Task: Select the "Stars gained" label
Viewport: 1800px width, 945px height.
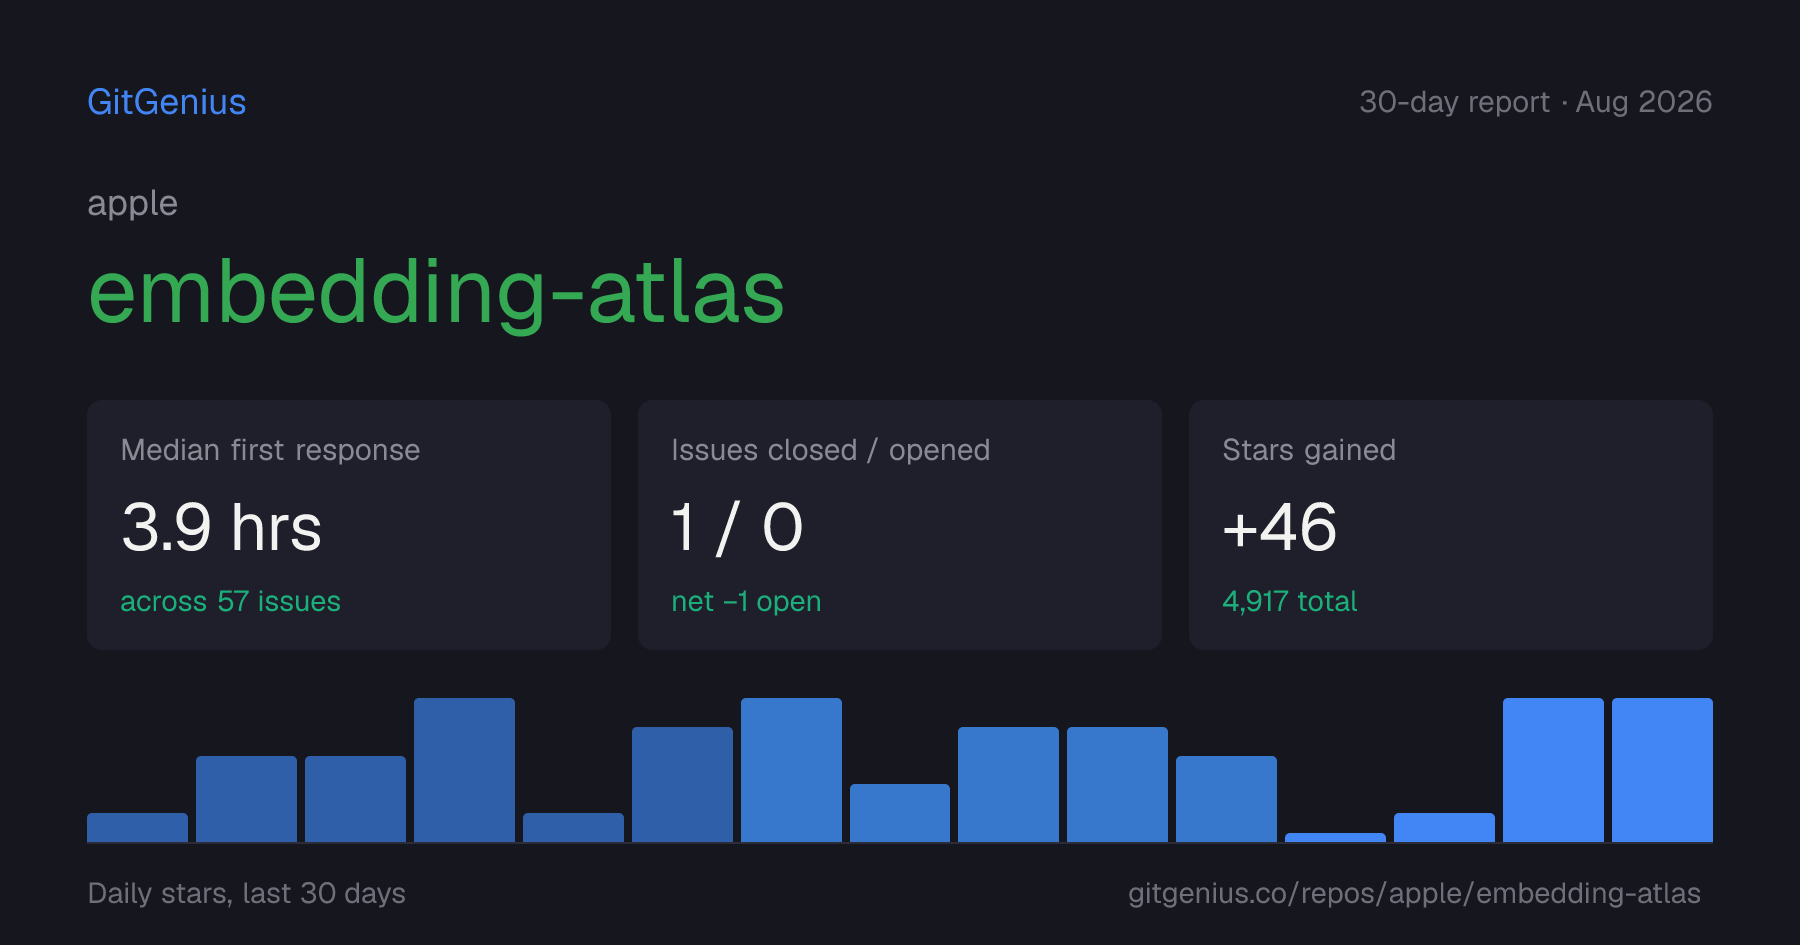Action: pos(1309,450)
